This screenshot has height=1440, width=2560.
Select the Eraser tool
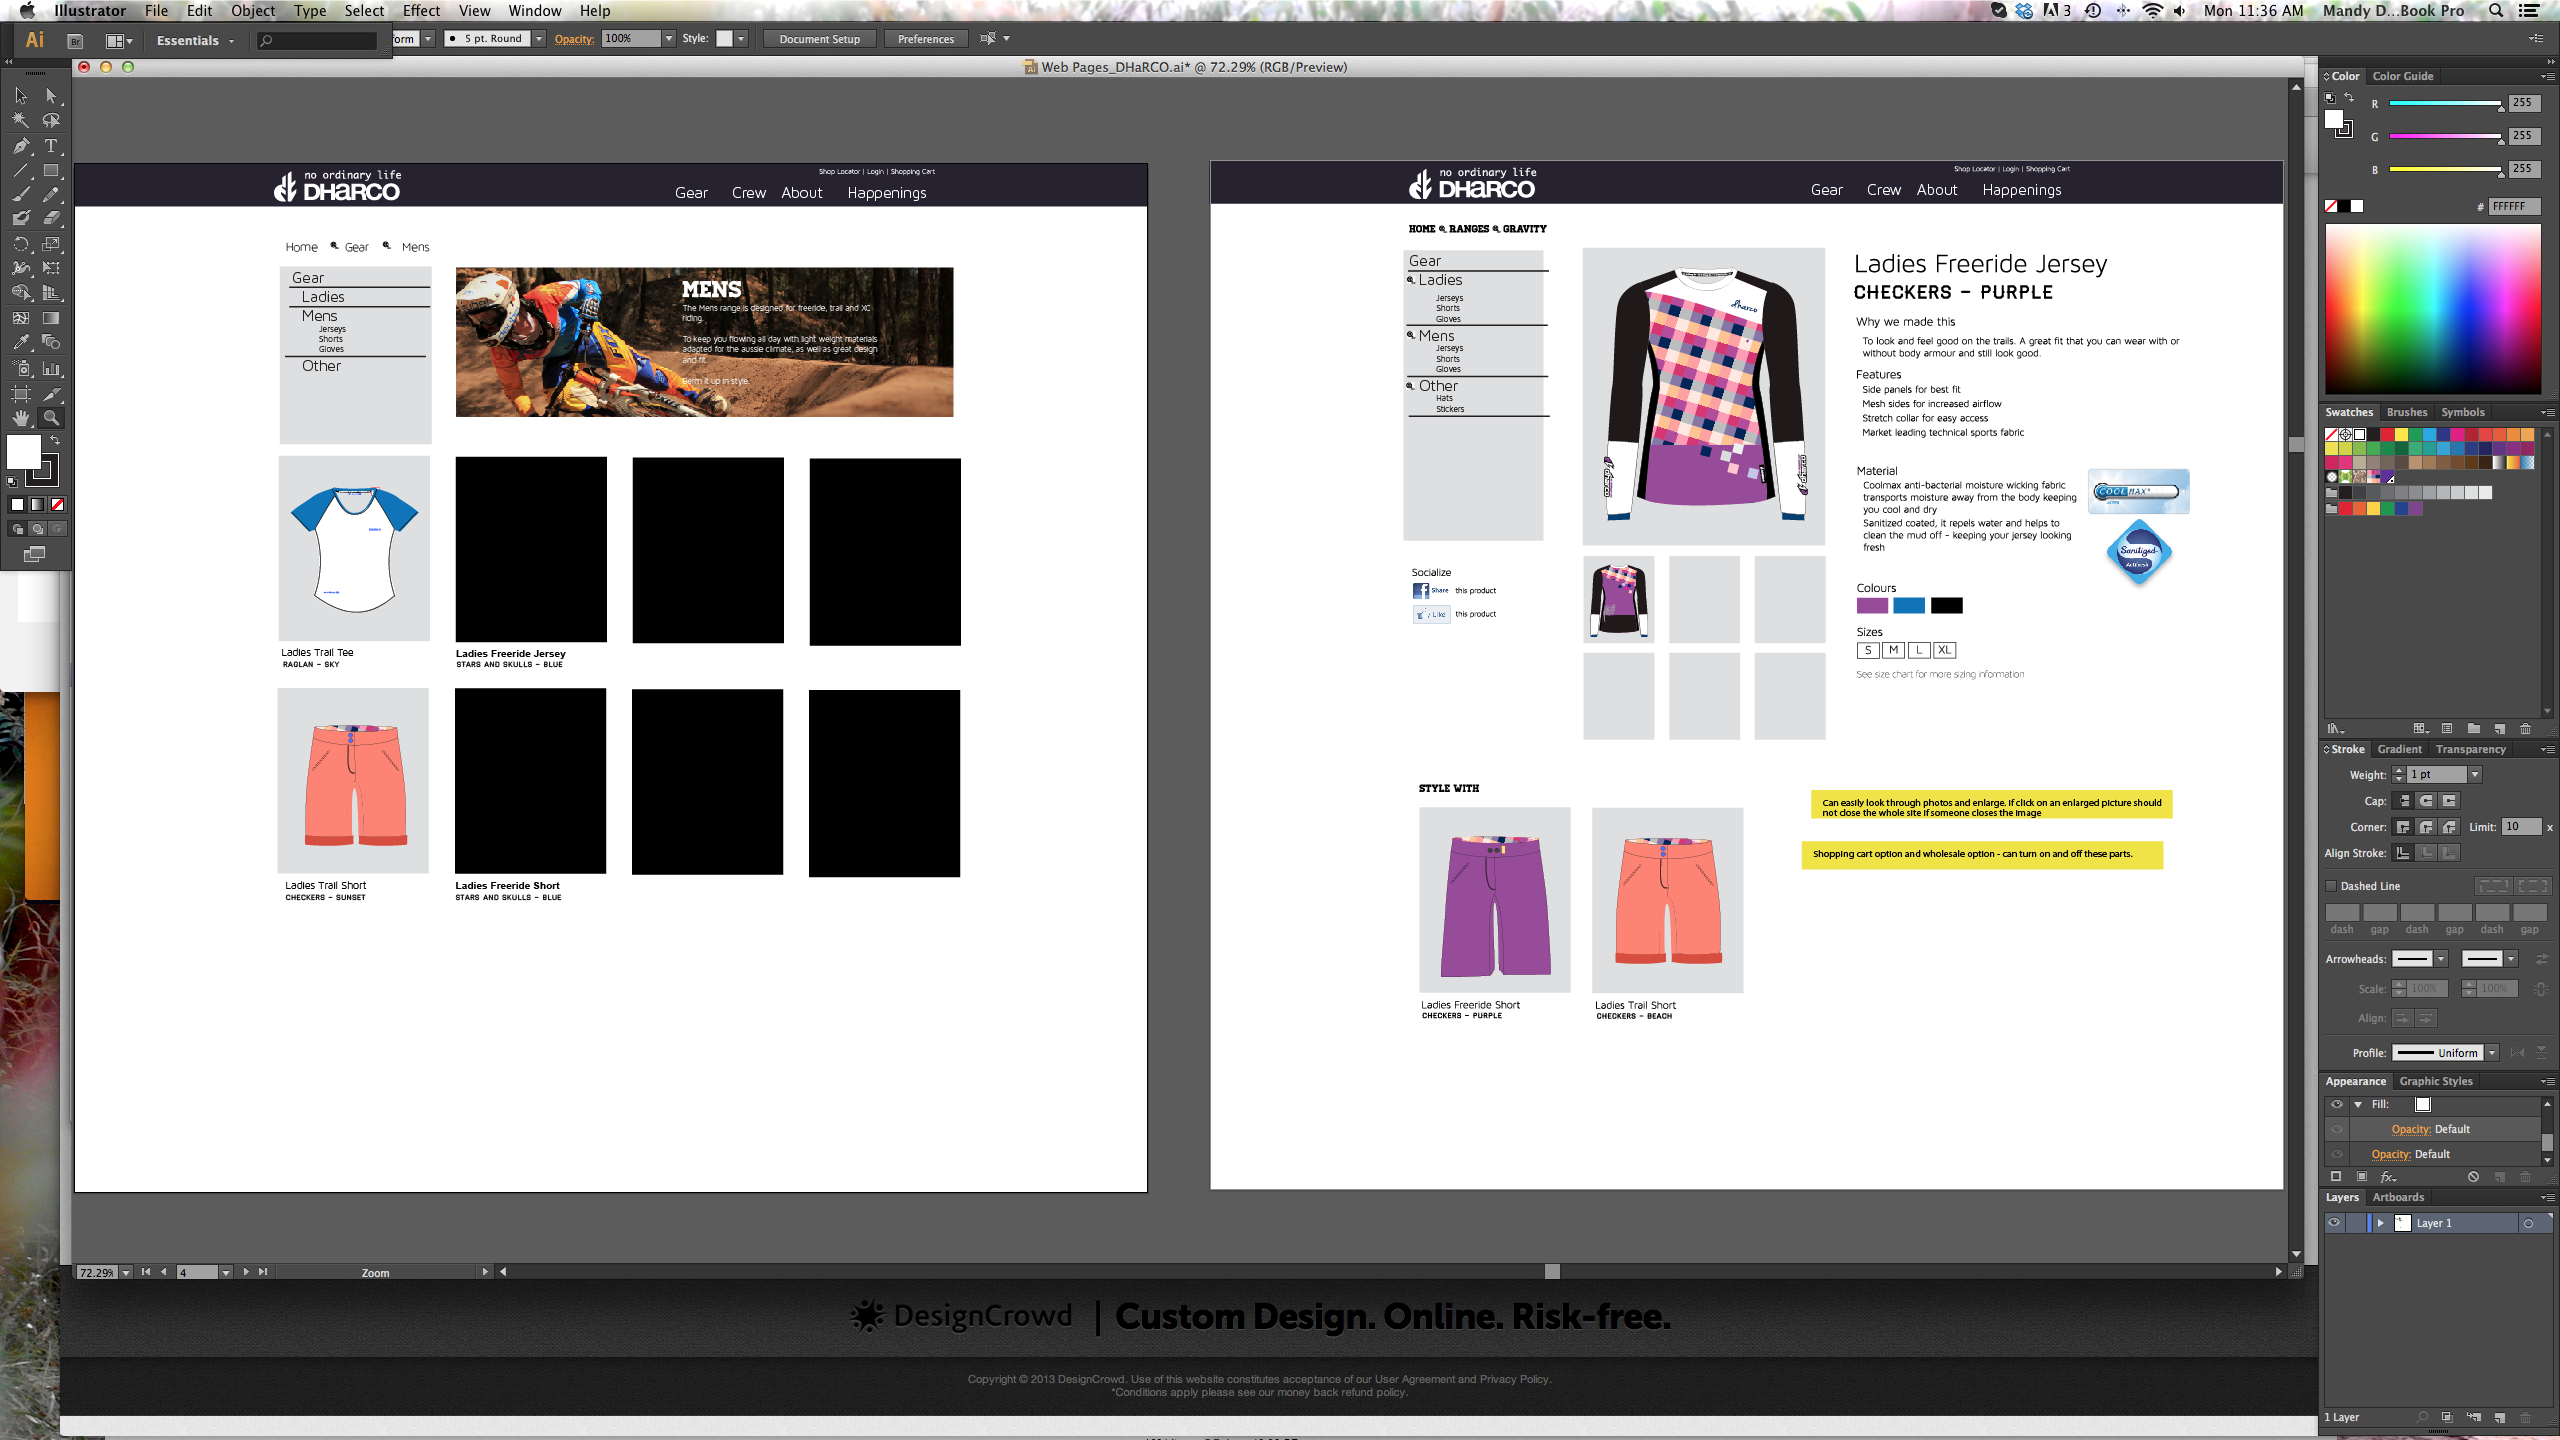coord(51,218)
